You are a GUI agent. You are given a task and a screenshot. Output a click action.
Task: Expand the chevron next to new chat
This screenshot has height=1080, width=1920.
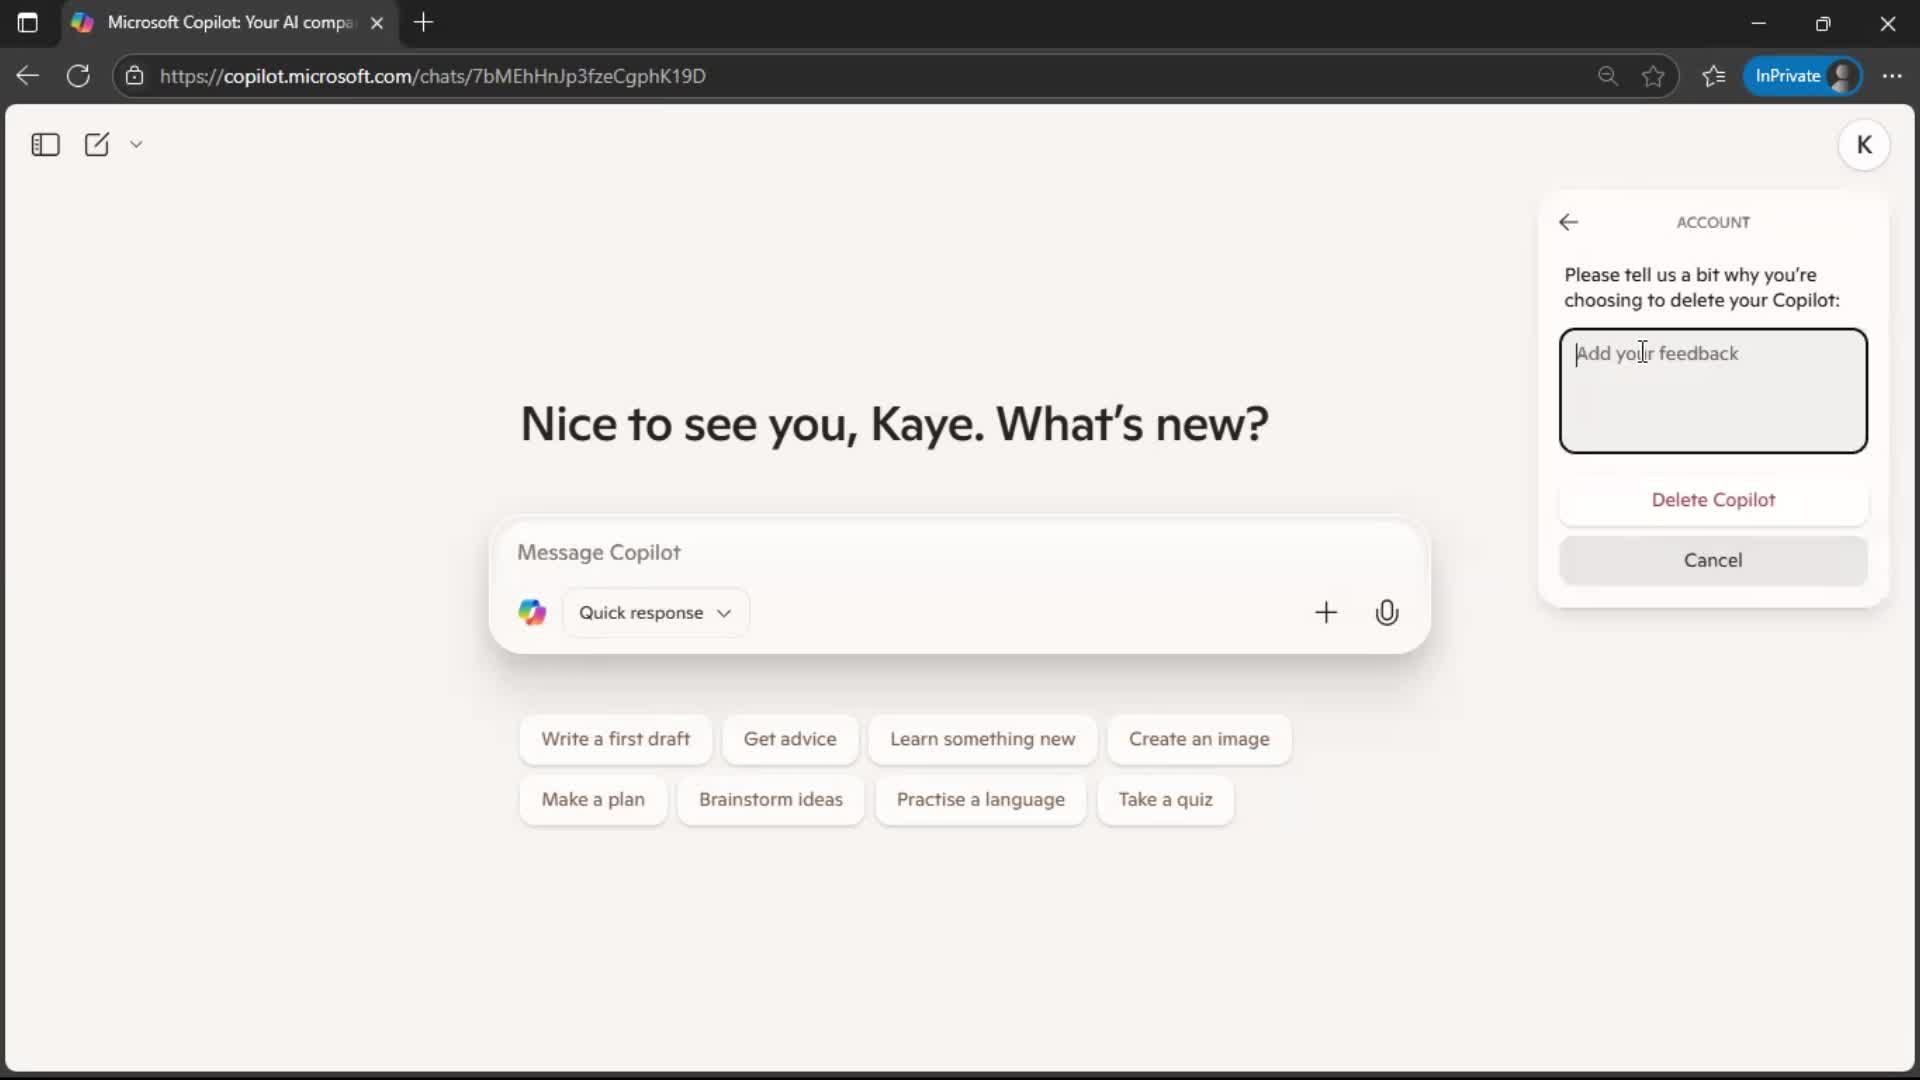coord(136,145)
